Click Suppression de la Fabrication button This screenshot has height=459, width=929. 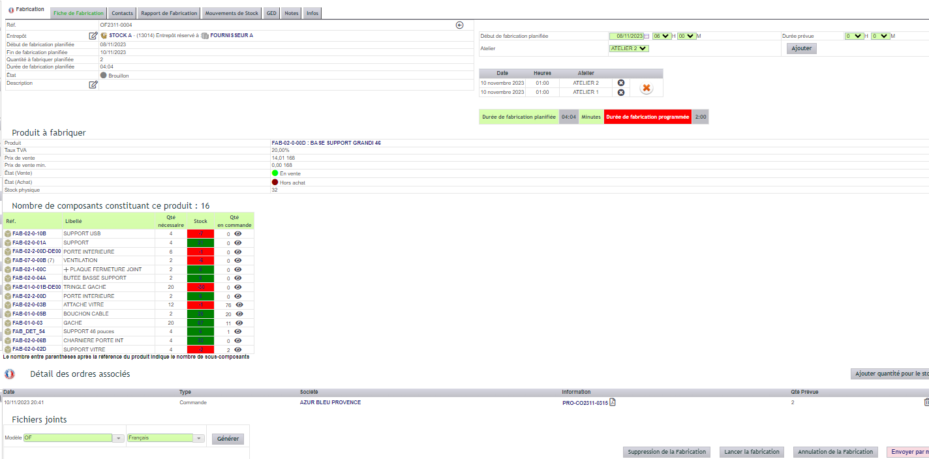click(667, 452)
